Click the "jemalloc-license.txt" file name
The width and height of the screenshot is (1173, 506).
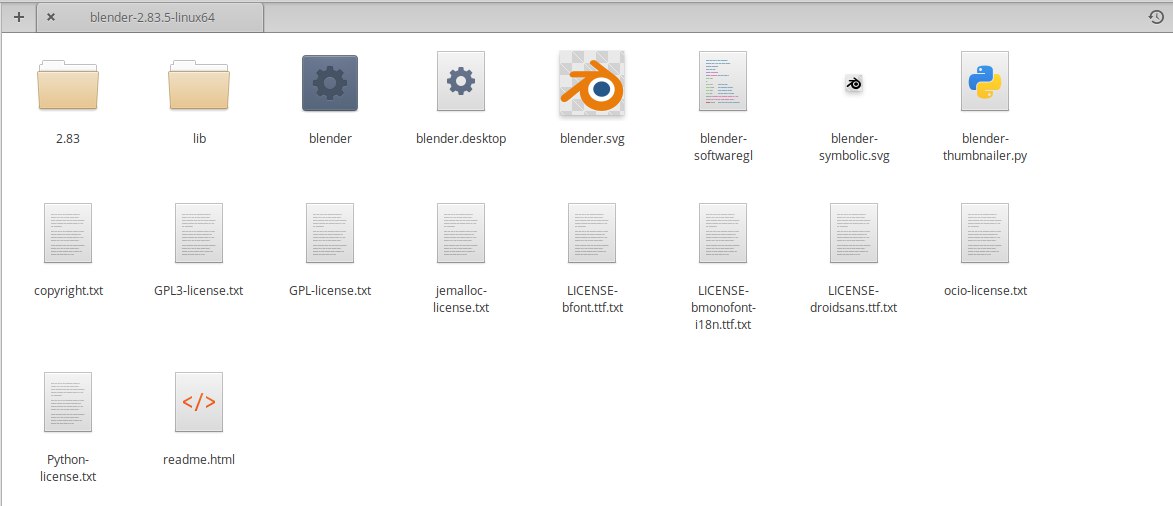click(461, 299)
